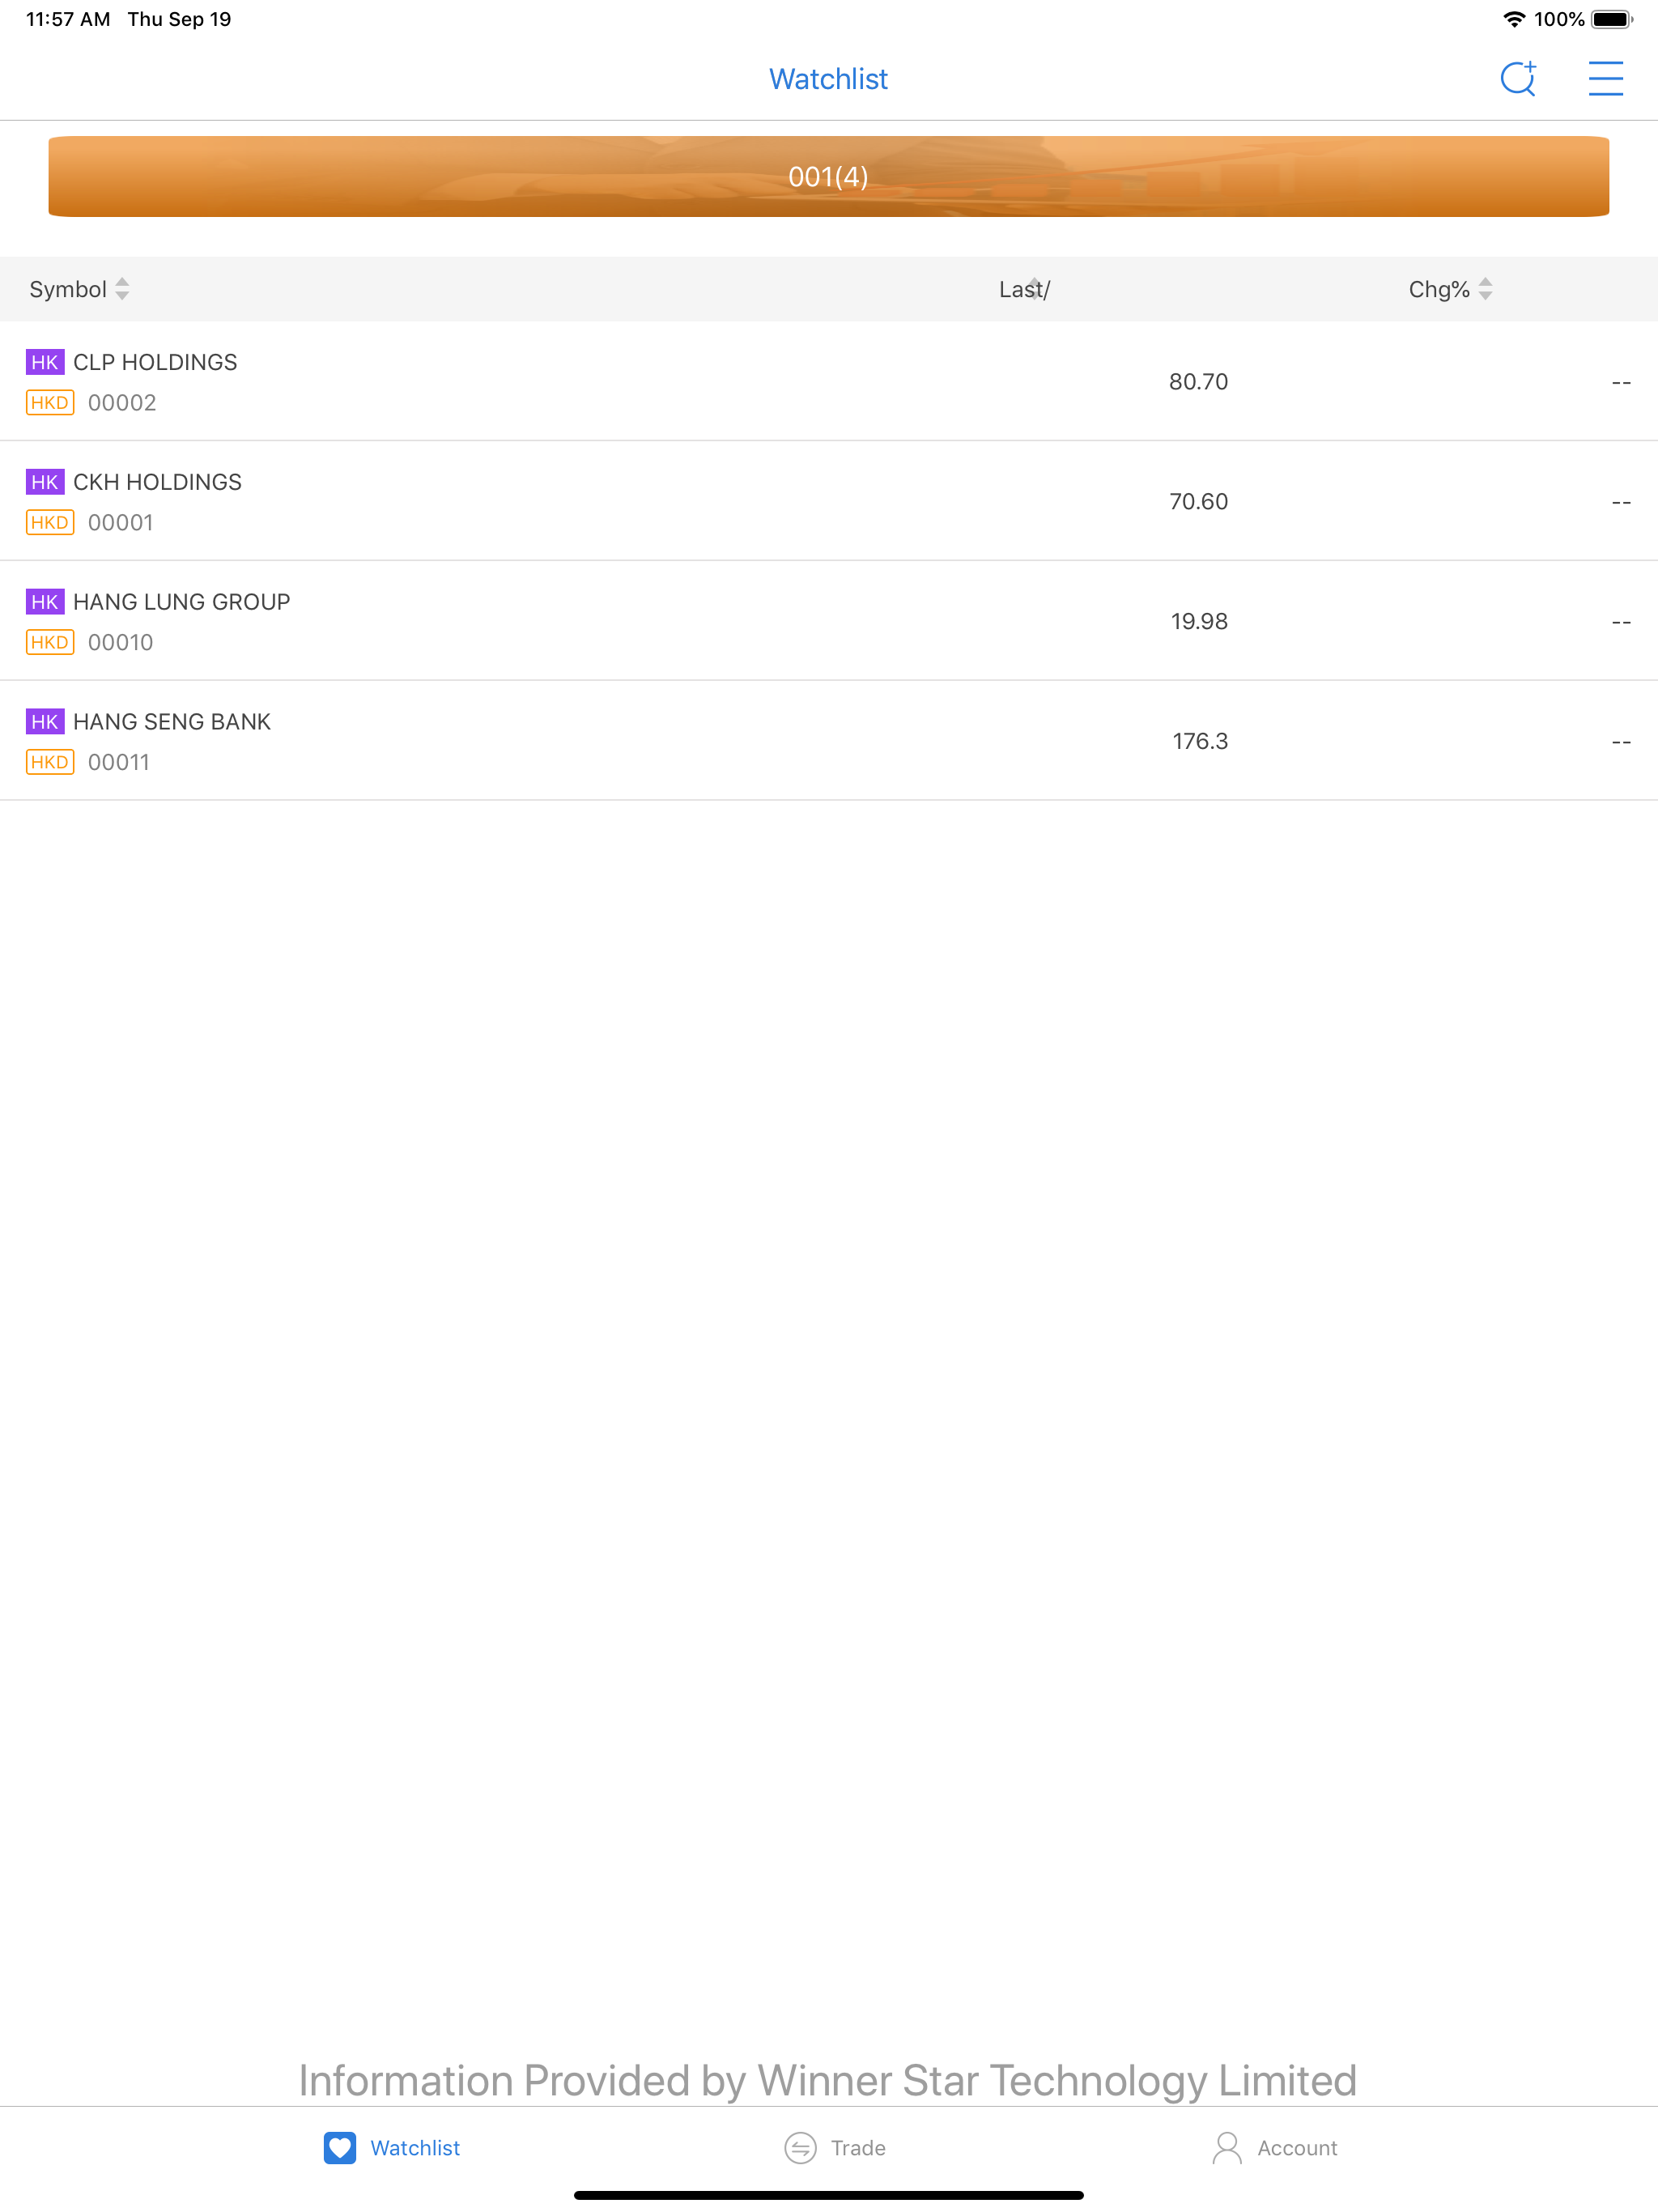
Task: Tap the change value for HANG SENG BANK
Action: tap(1621, 742)
